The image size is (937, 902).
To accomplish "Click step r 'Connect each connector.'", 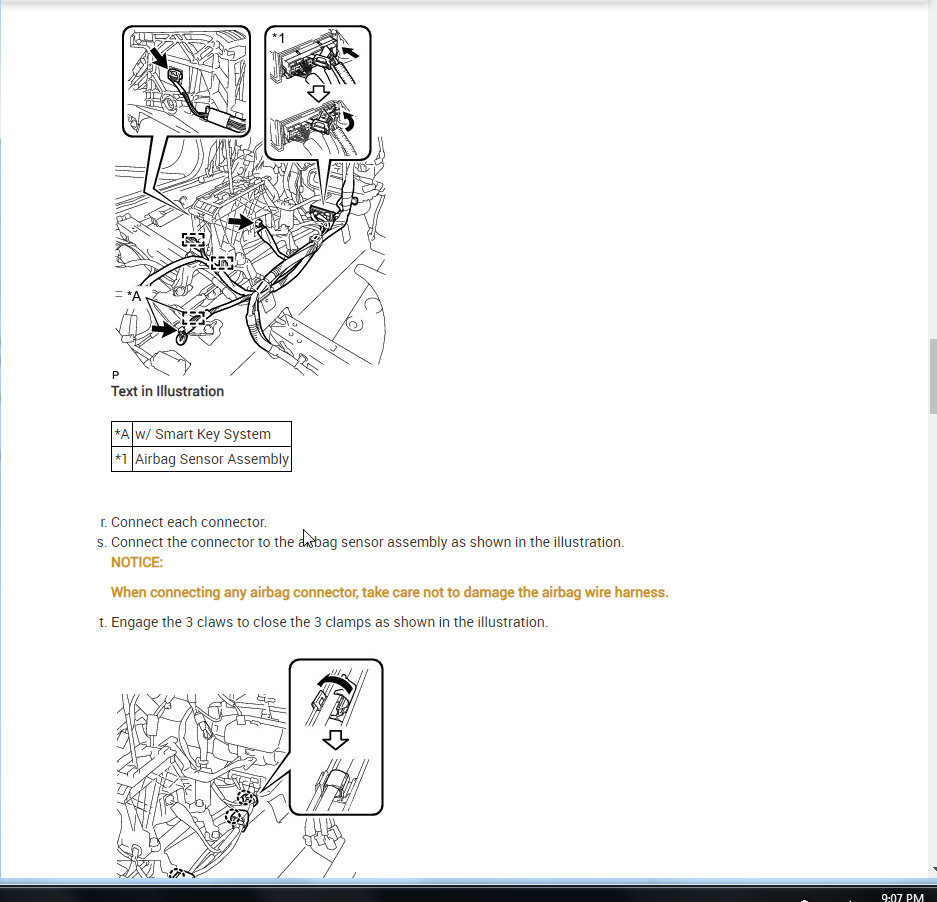I will pyautogui.click(x=189, y=522).
